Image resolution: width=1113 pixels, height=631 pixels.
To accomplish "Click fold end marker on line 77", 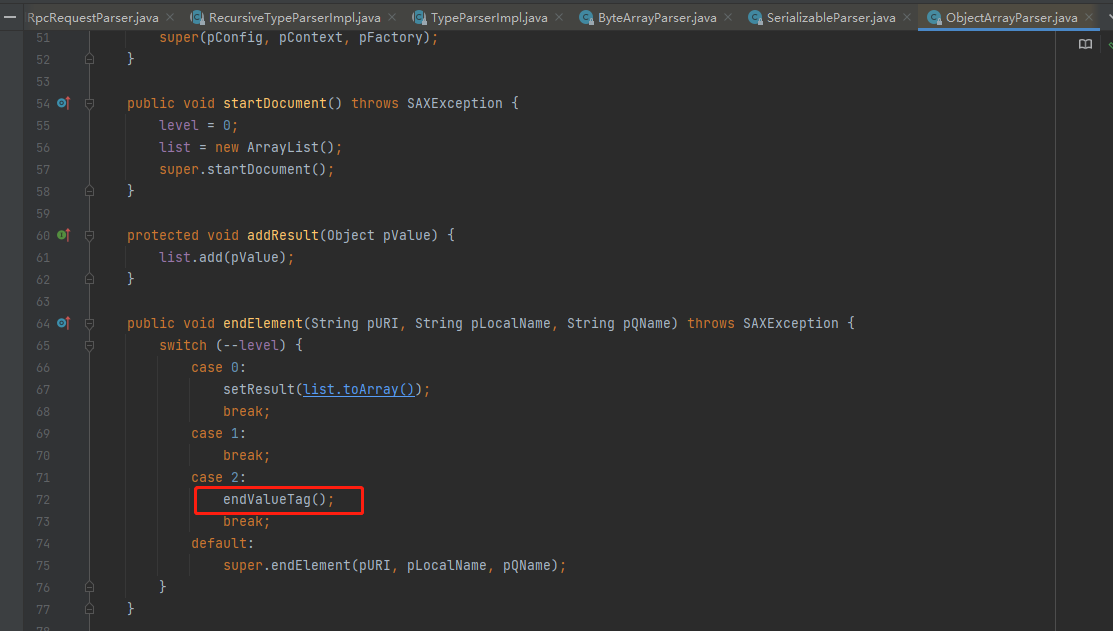I will 89,609.
